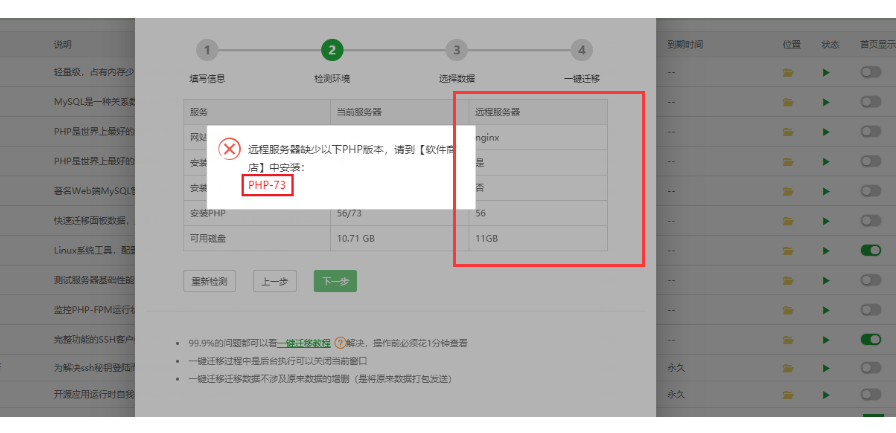Screen dimensions: 896x433
Task: Click the red X error icon in the popup
Action: pos(230,150)
